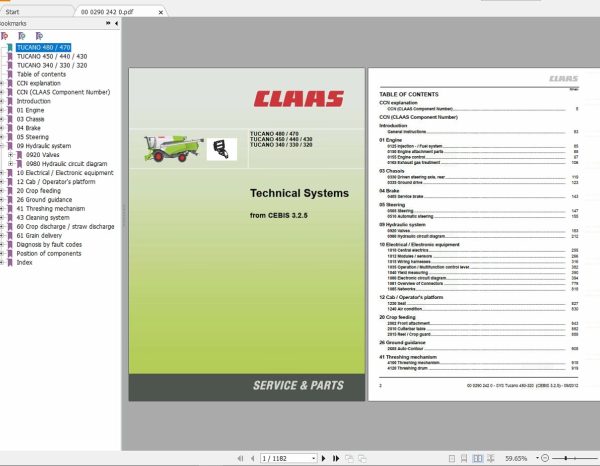Viewport: 600px width, 466px height.
Task: Click the third bookmark tool icon in bookmarks panel
Action: 39,36
